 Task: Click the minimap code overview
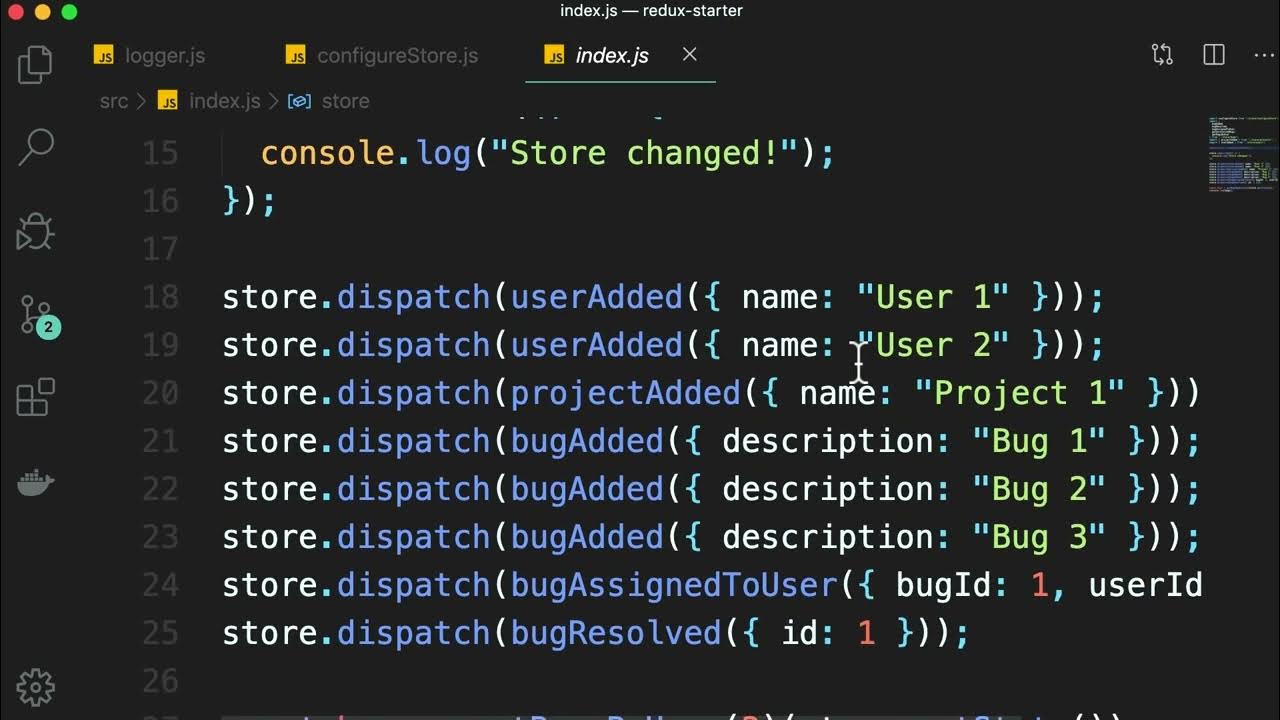click(1241, 153)
